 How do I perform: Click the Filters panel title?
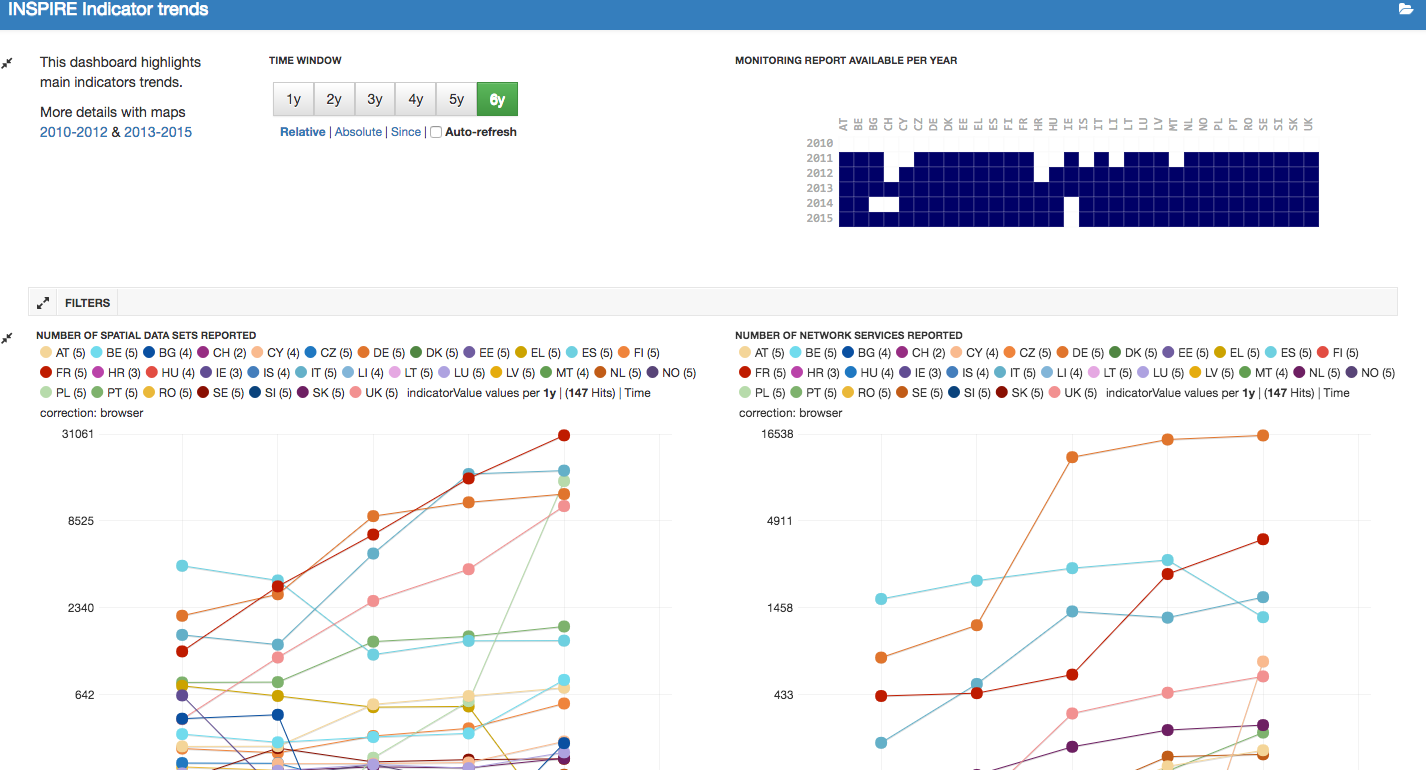(x=88, y=302)
